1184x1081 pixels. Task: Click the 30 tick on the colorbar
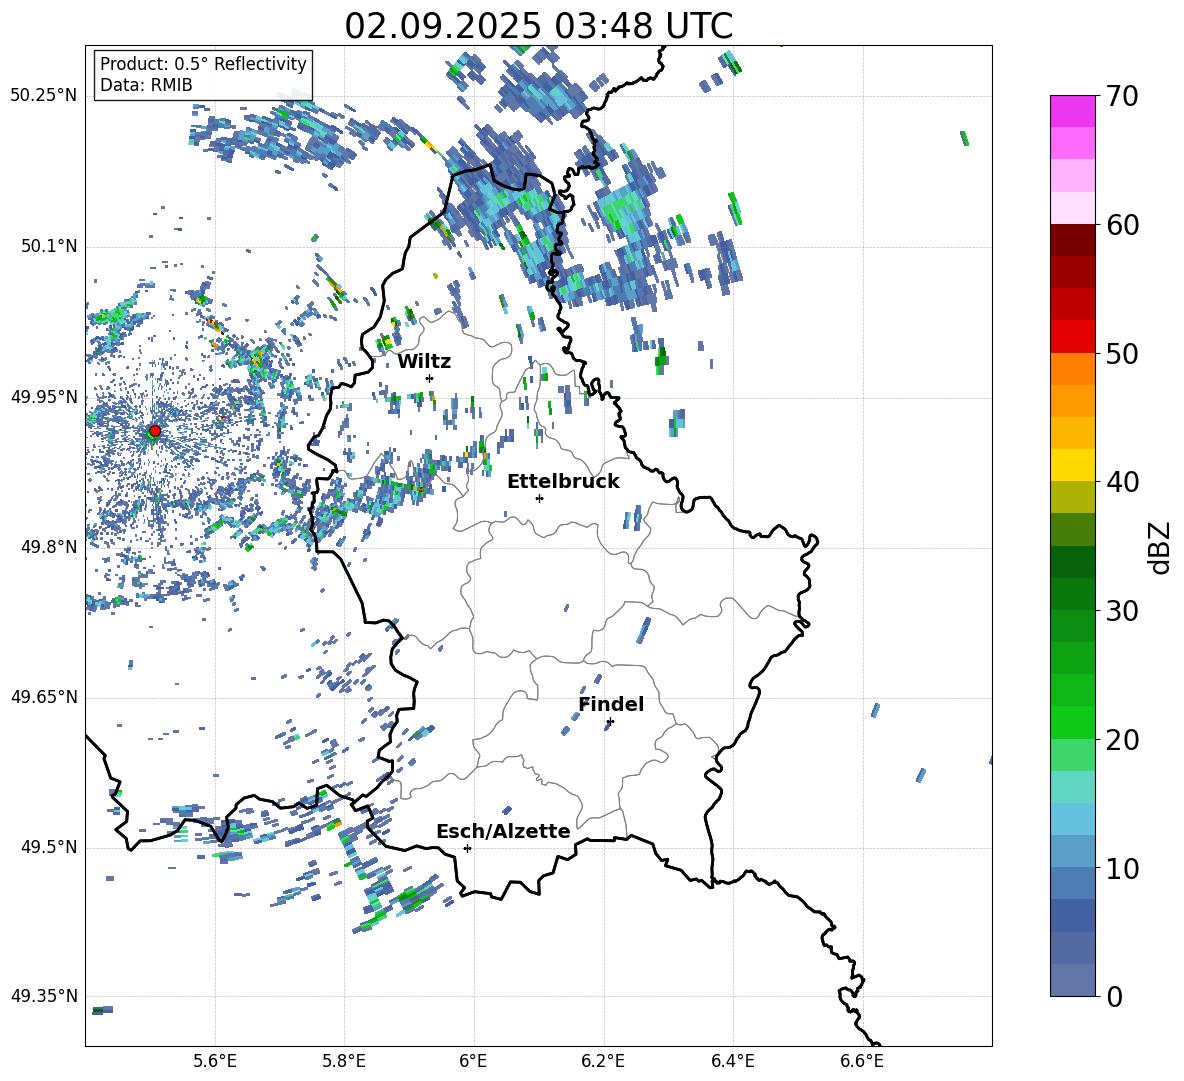coord(1122,611)
